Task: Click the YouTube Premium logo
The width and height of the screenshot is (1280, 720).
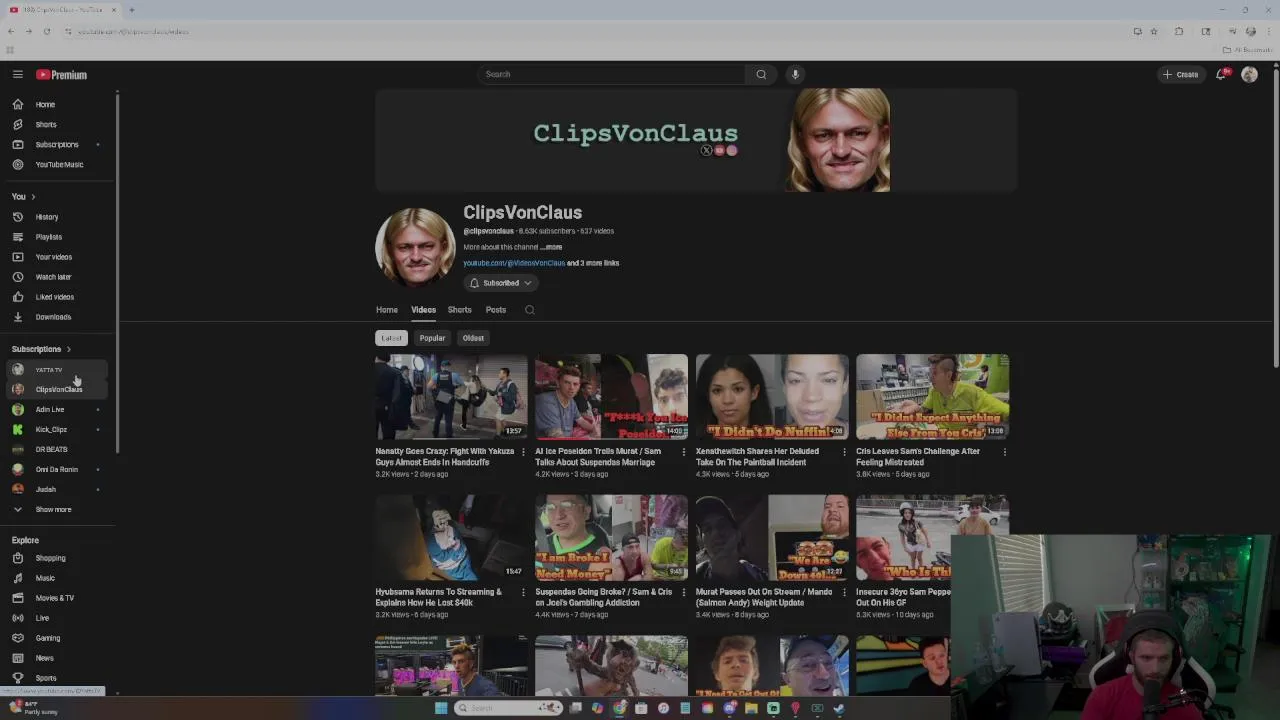Action: point(62,74)
